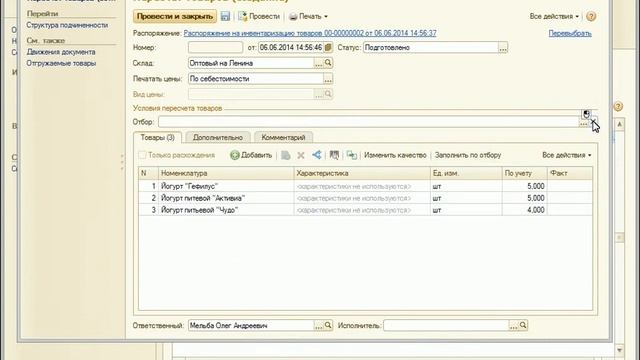Click the Статус field Подготовлено
This screenshot has height=360, width=640.
[431, 48]
